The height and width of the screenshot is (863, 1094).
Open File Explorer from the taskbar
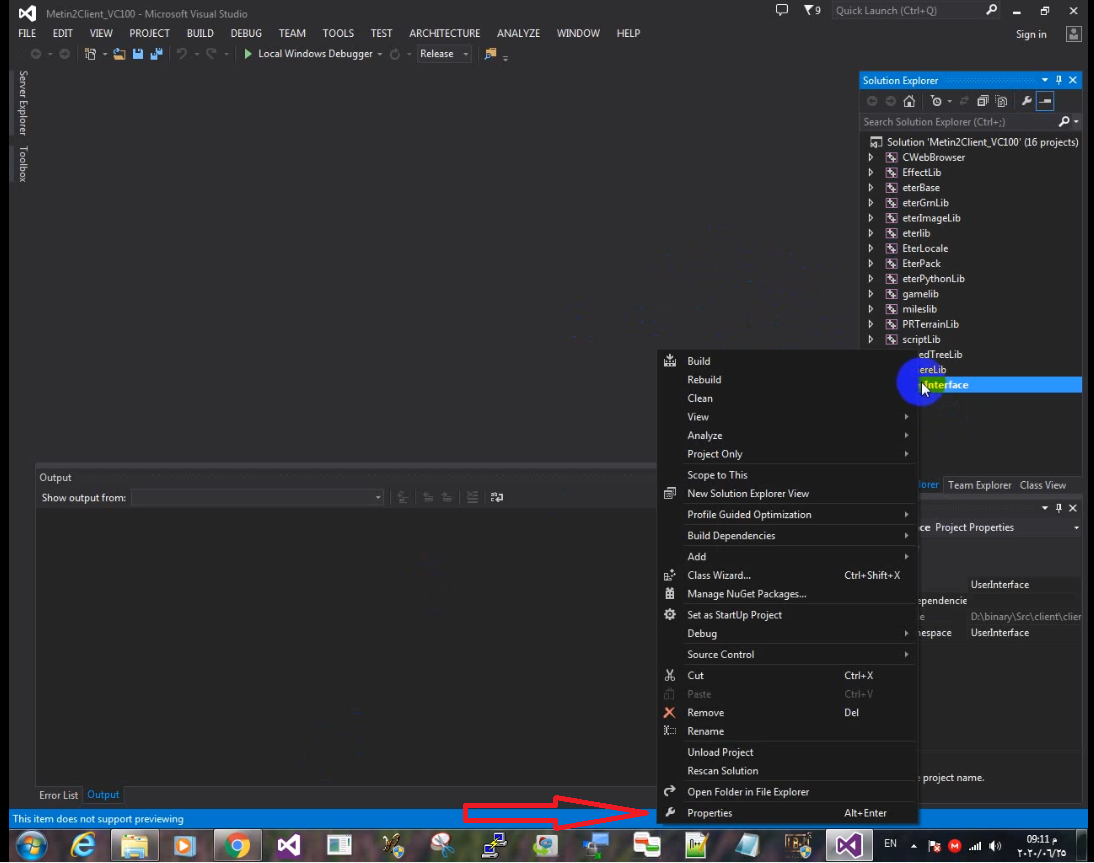[x=134, y=846]
